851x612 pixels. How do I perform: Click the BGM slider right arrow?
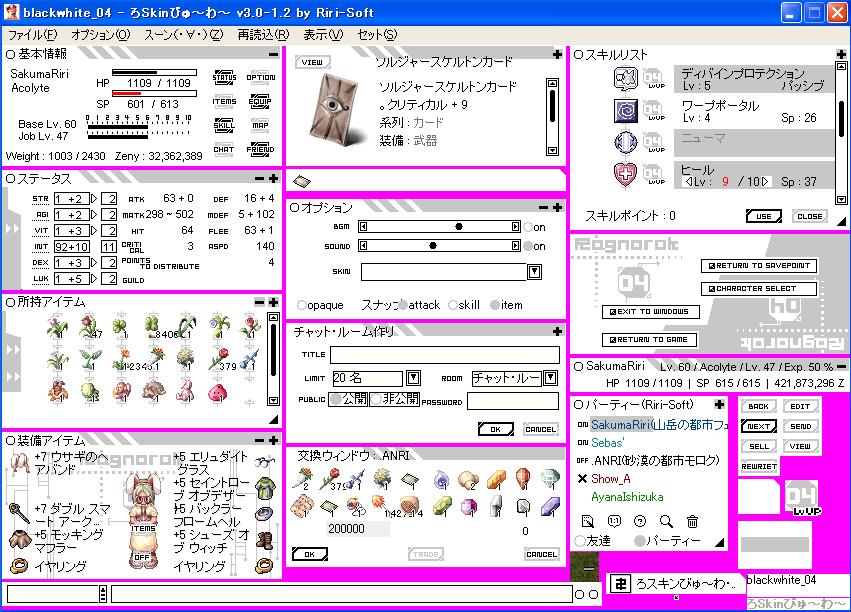point(515,227)
